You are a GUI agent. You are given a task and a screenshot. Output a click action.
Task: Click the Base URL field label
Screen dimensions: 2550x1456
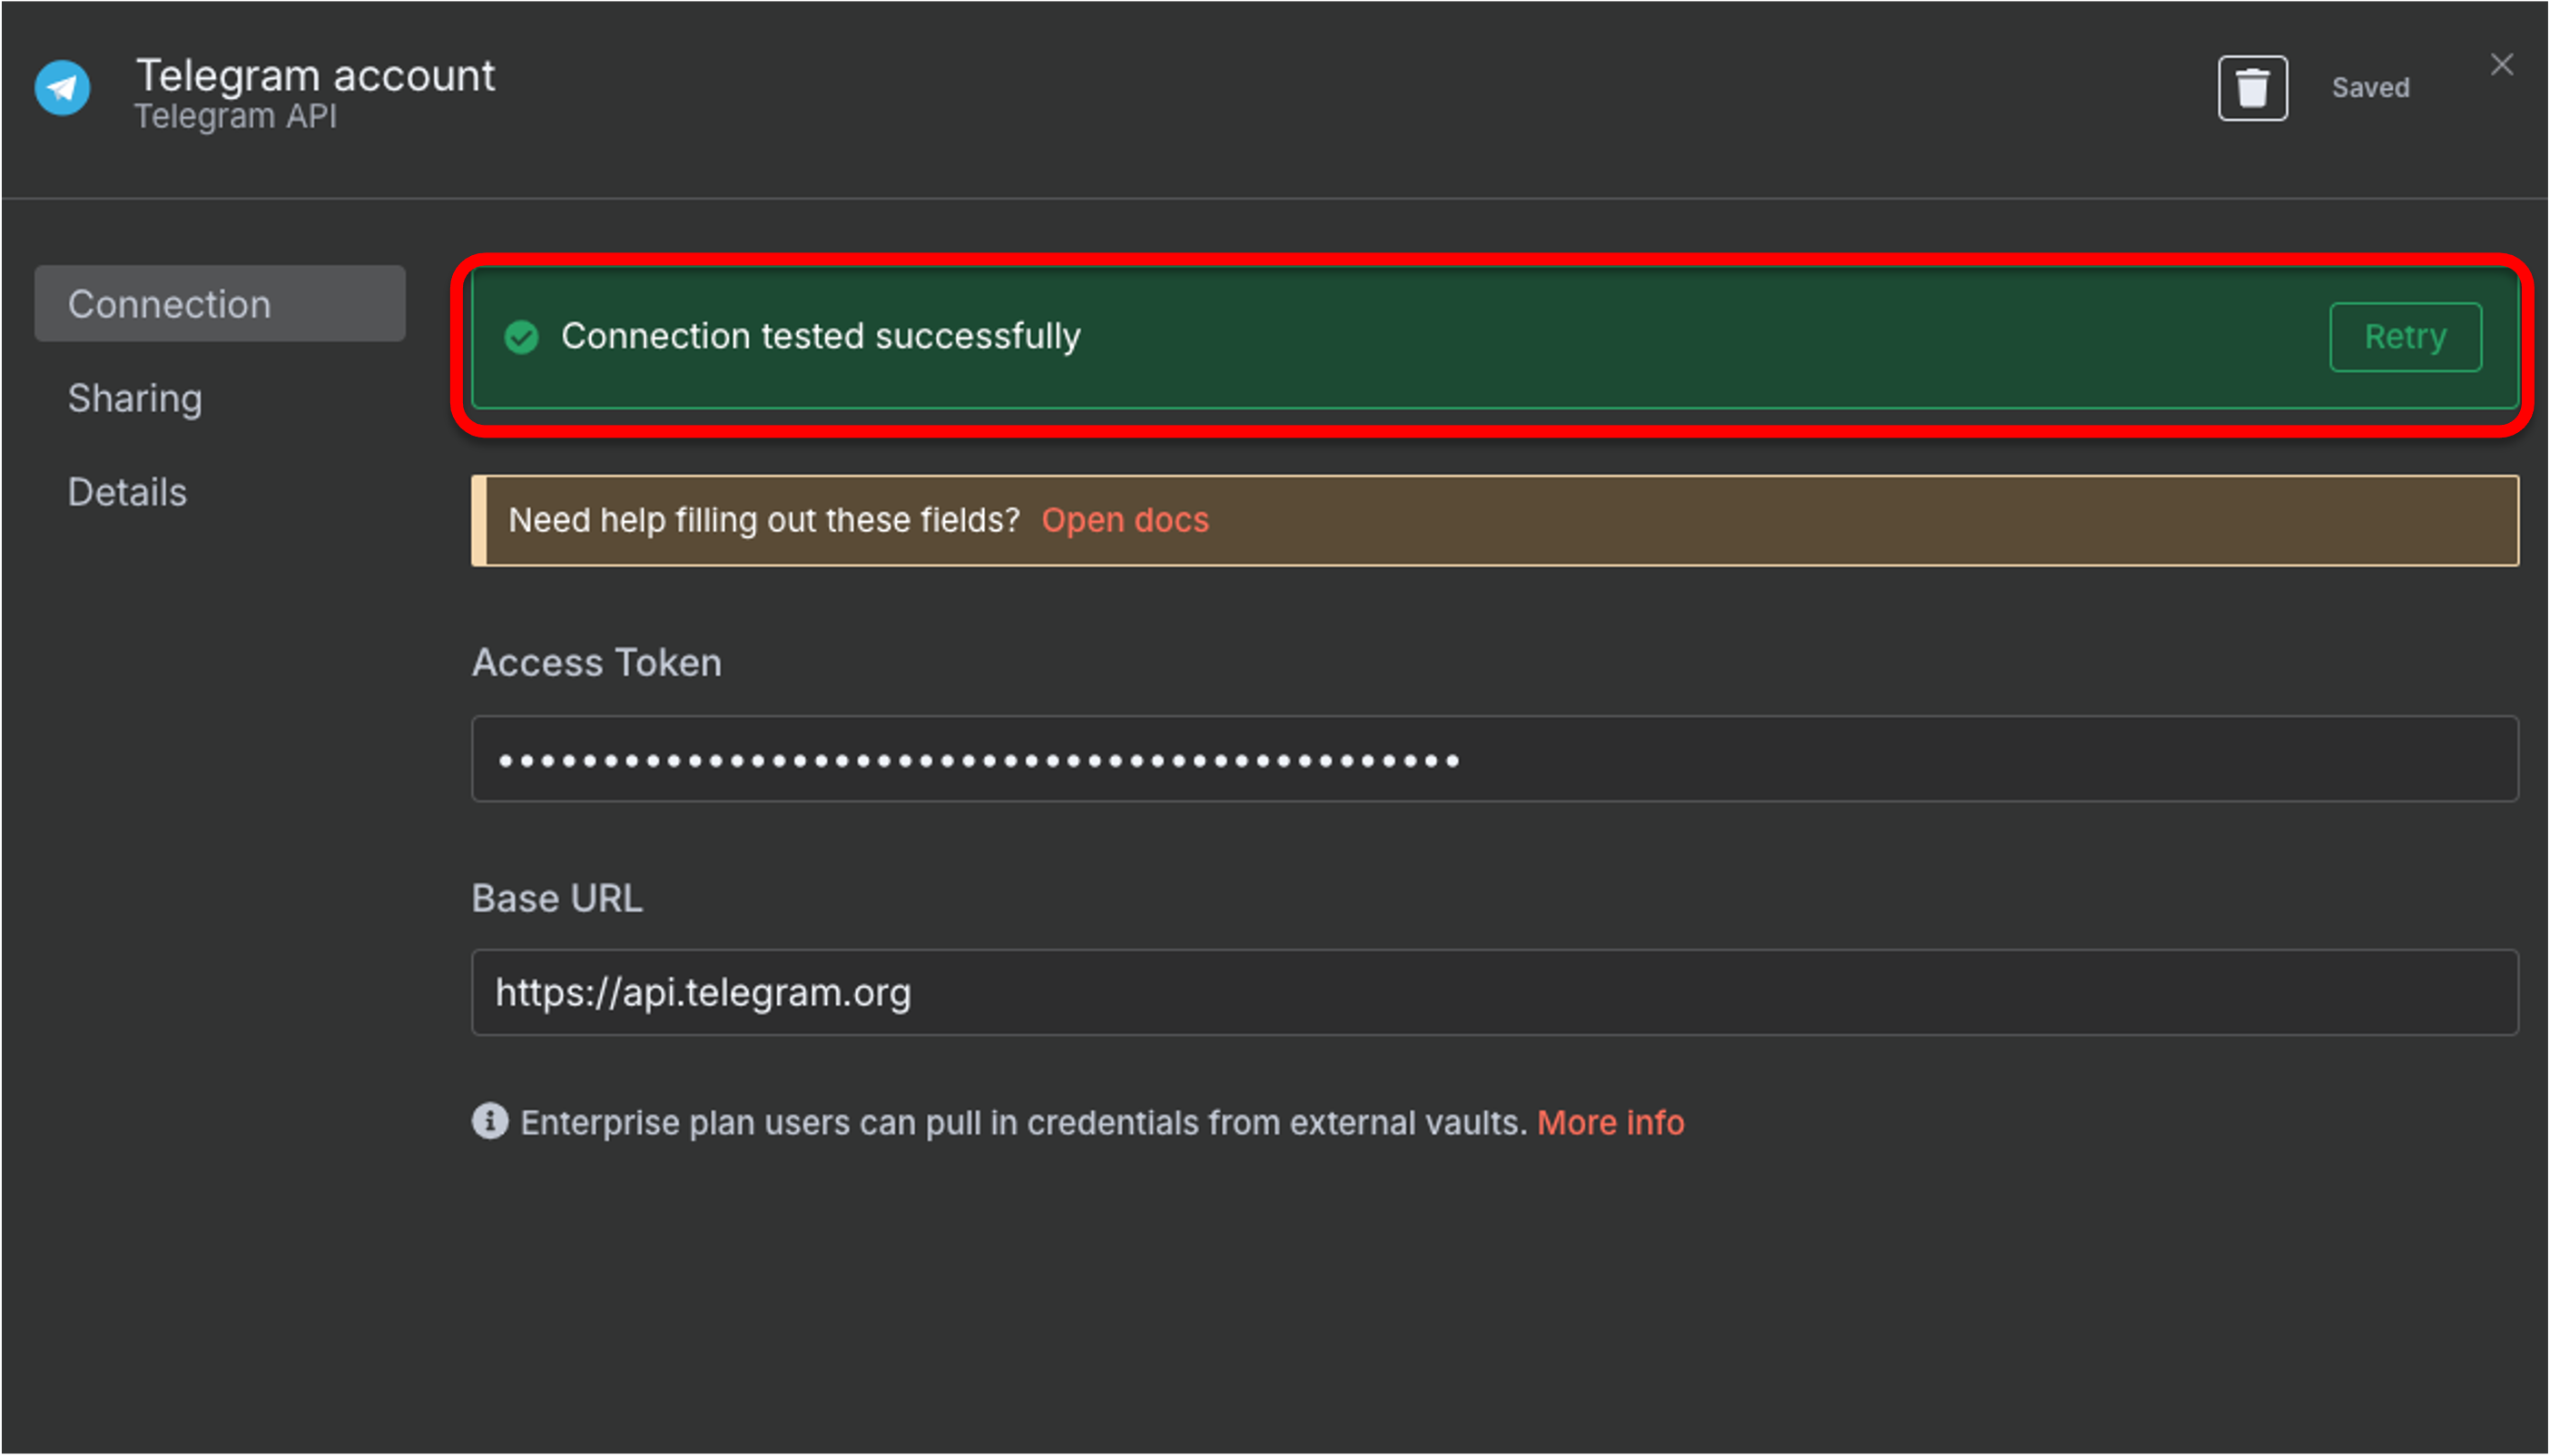[556, 898]
